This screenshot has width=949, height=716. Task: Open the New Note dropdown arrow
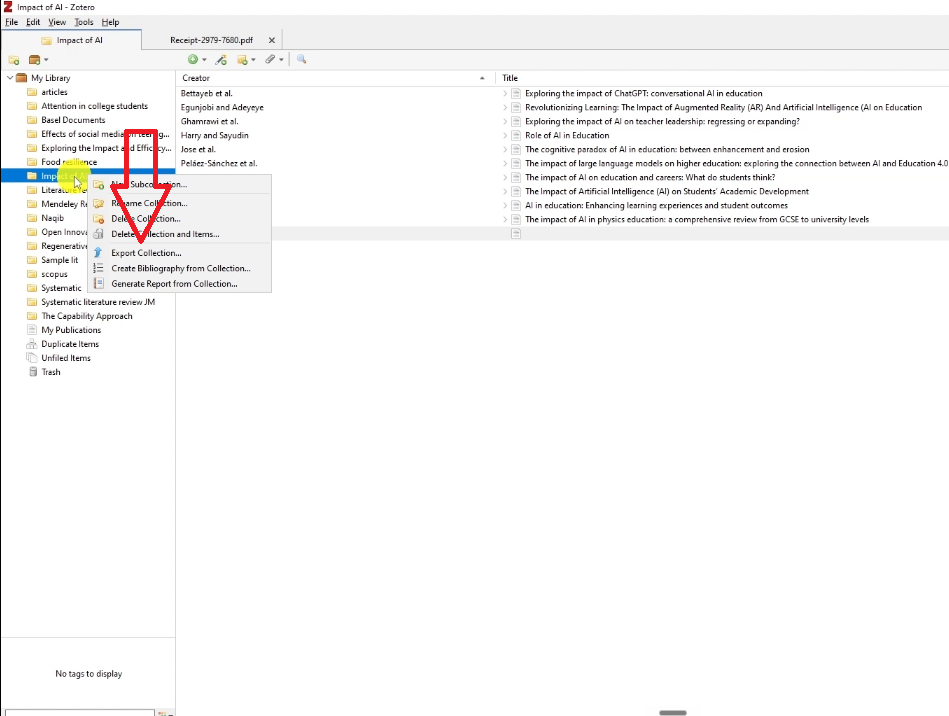click(253, 59)
